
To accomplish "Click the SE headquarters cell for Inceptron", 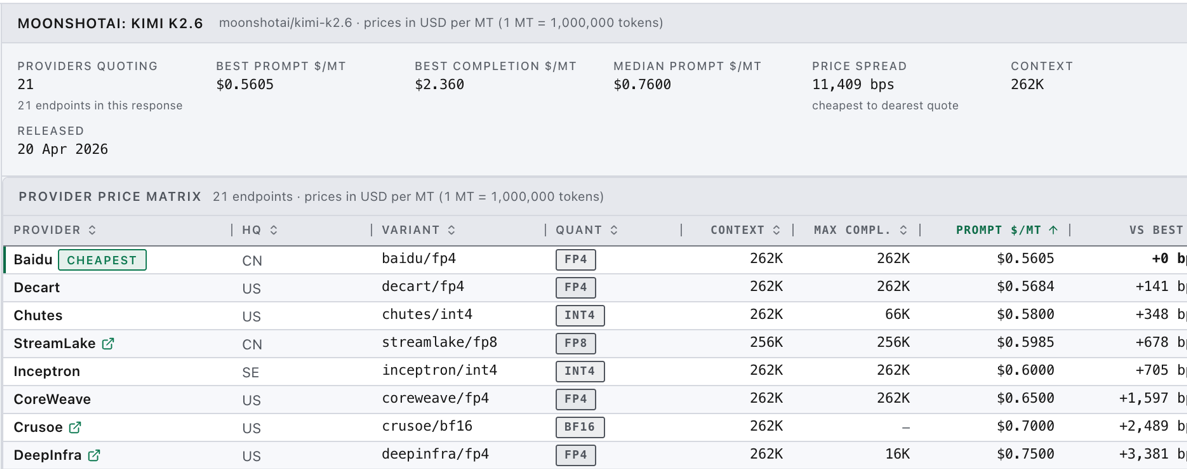I will (x=251, y=371).
